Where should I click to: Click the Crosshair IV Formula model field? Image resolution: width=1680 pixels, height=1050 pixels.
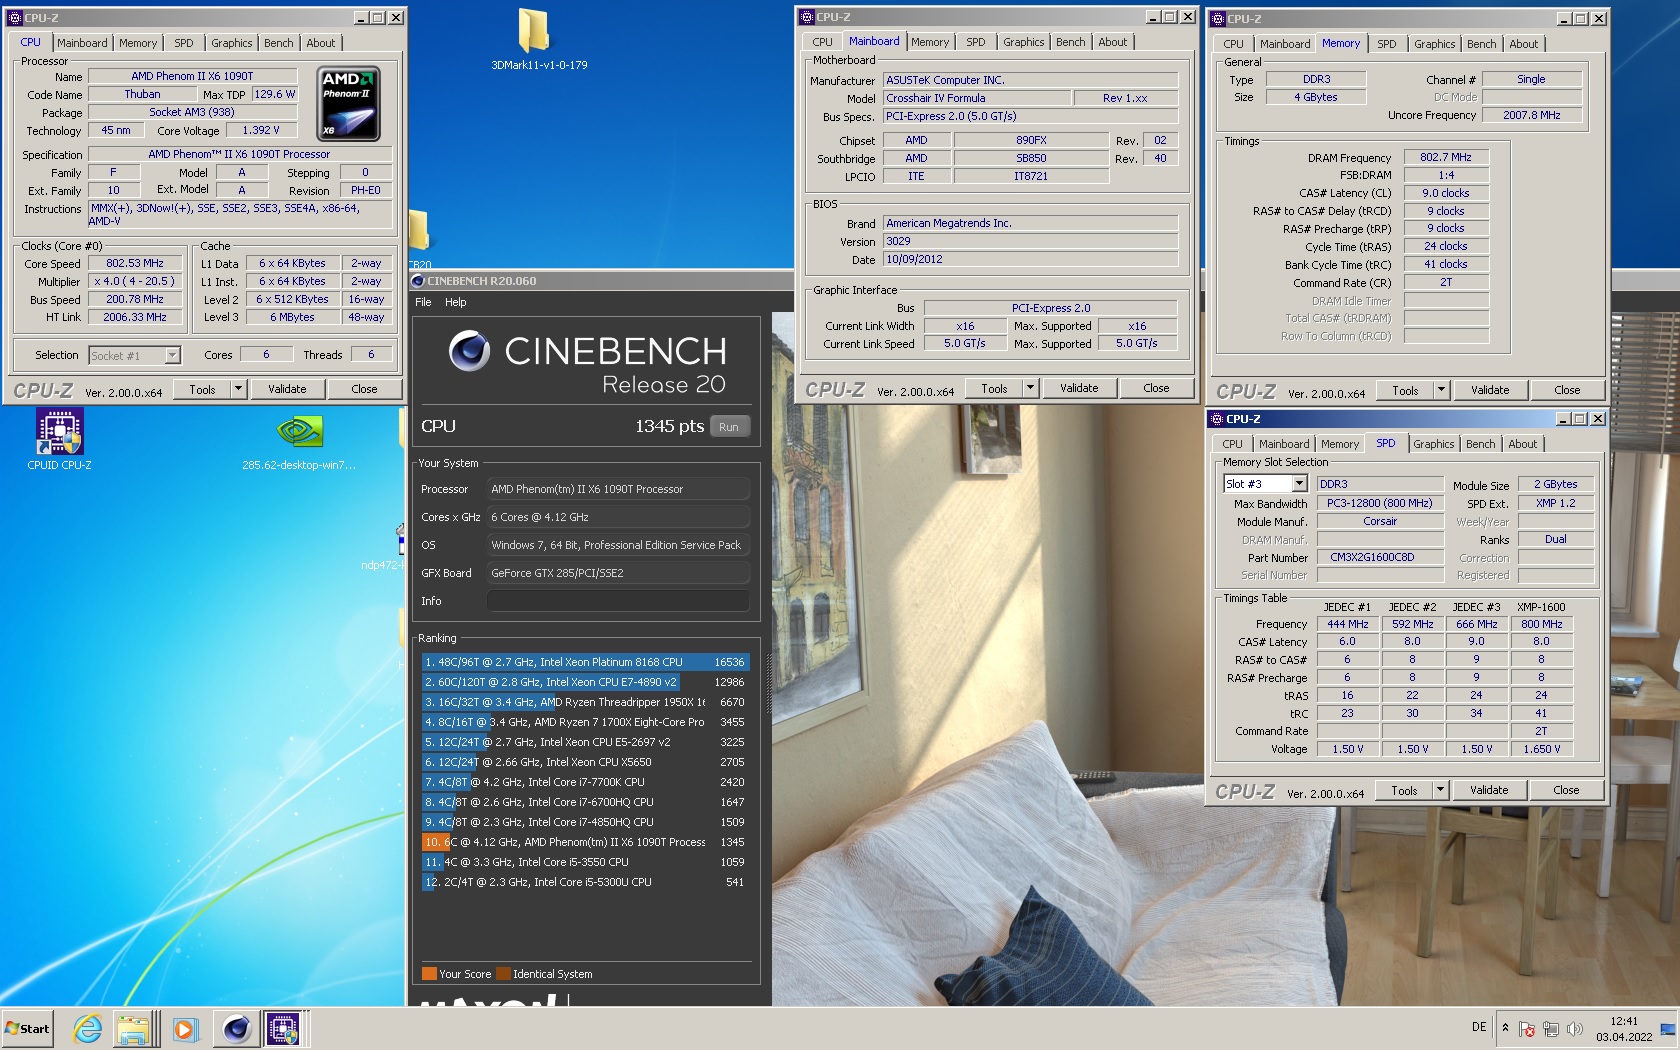(x=976, y=98)
